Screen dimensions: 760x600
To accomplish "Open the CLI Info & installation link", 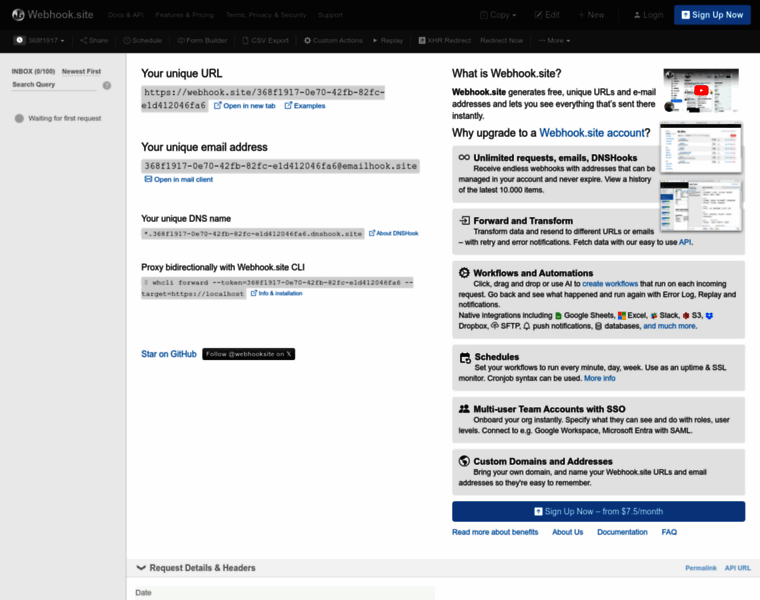I will [x=276, y=293].
